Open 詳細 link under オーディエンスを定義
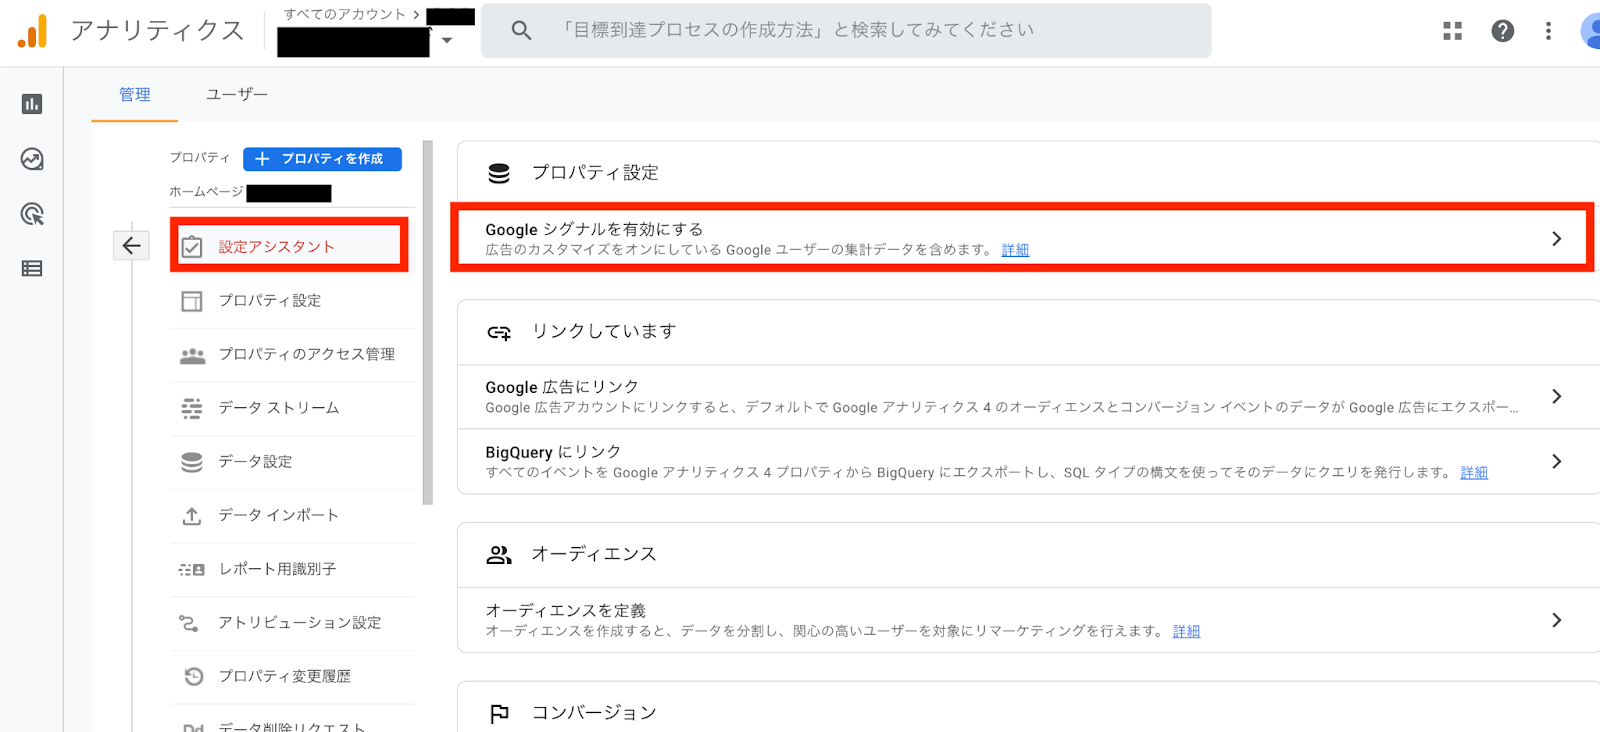 [1186, 632]
